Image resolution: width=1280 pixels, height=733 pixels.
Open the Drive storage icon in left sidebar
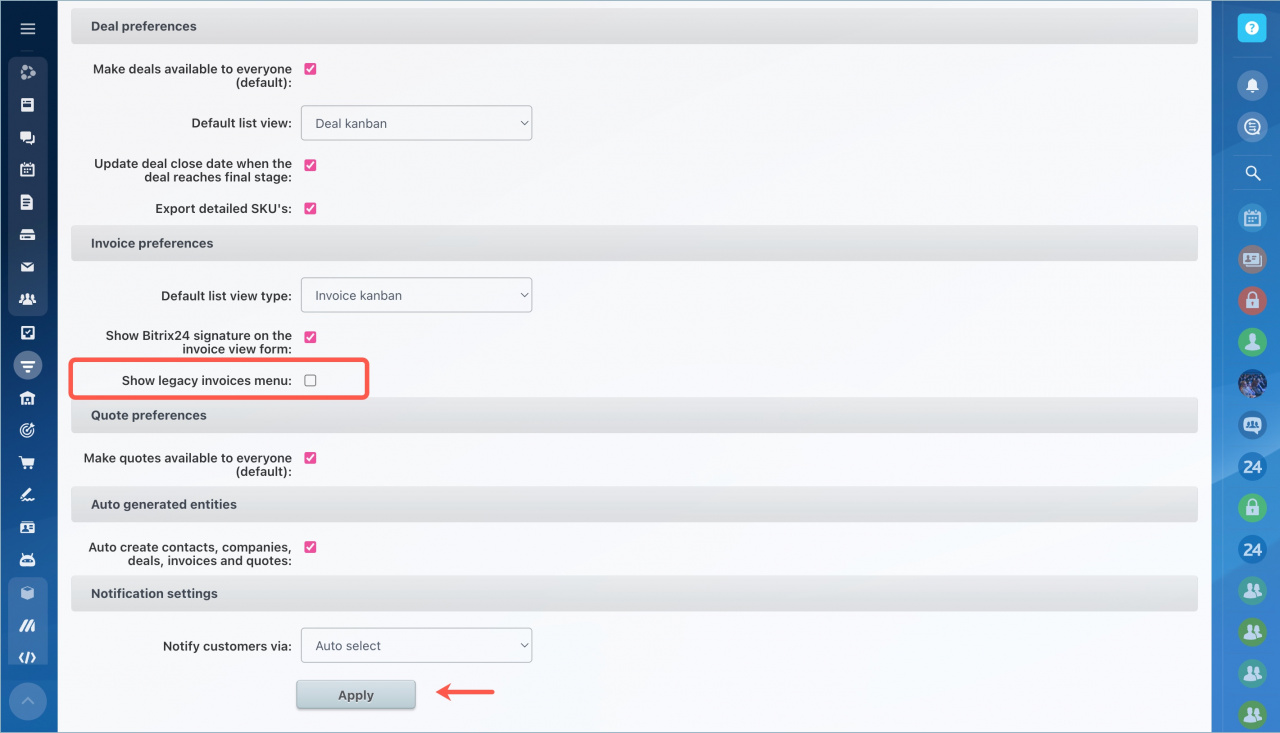click(28, 235)
